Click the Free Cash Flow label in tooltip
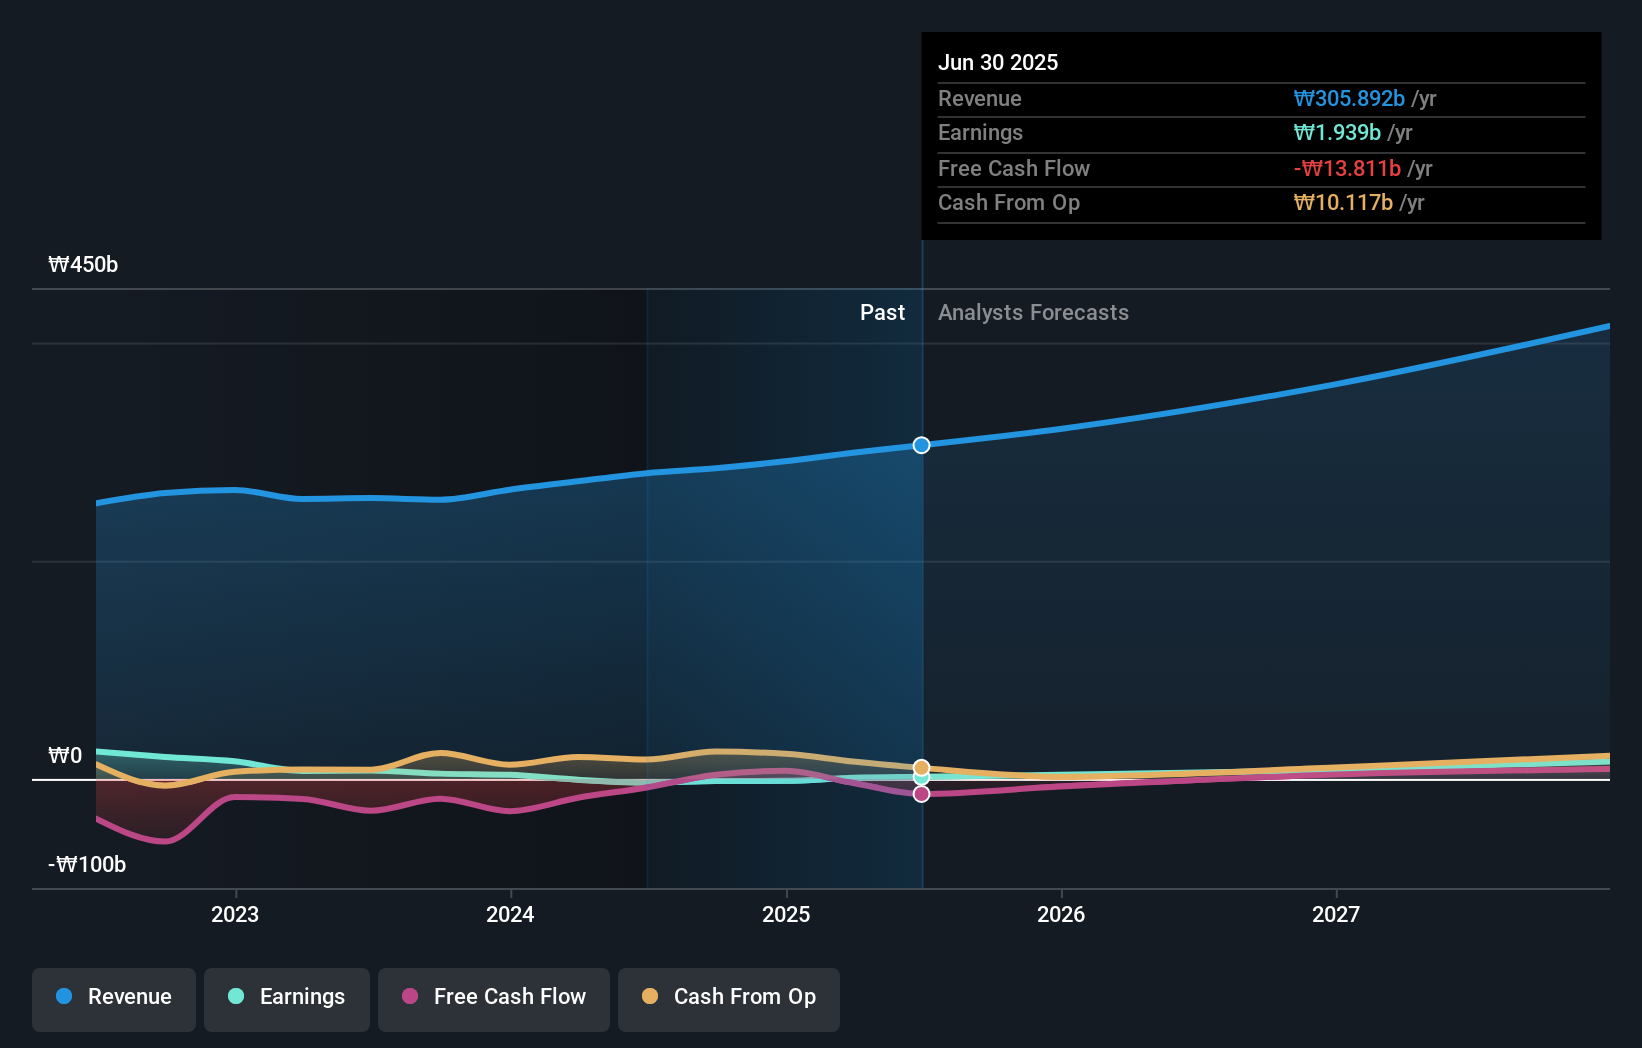The width and height of the screenshot is (1642, 1048). click(1014, 169)
